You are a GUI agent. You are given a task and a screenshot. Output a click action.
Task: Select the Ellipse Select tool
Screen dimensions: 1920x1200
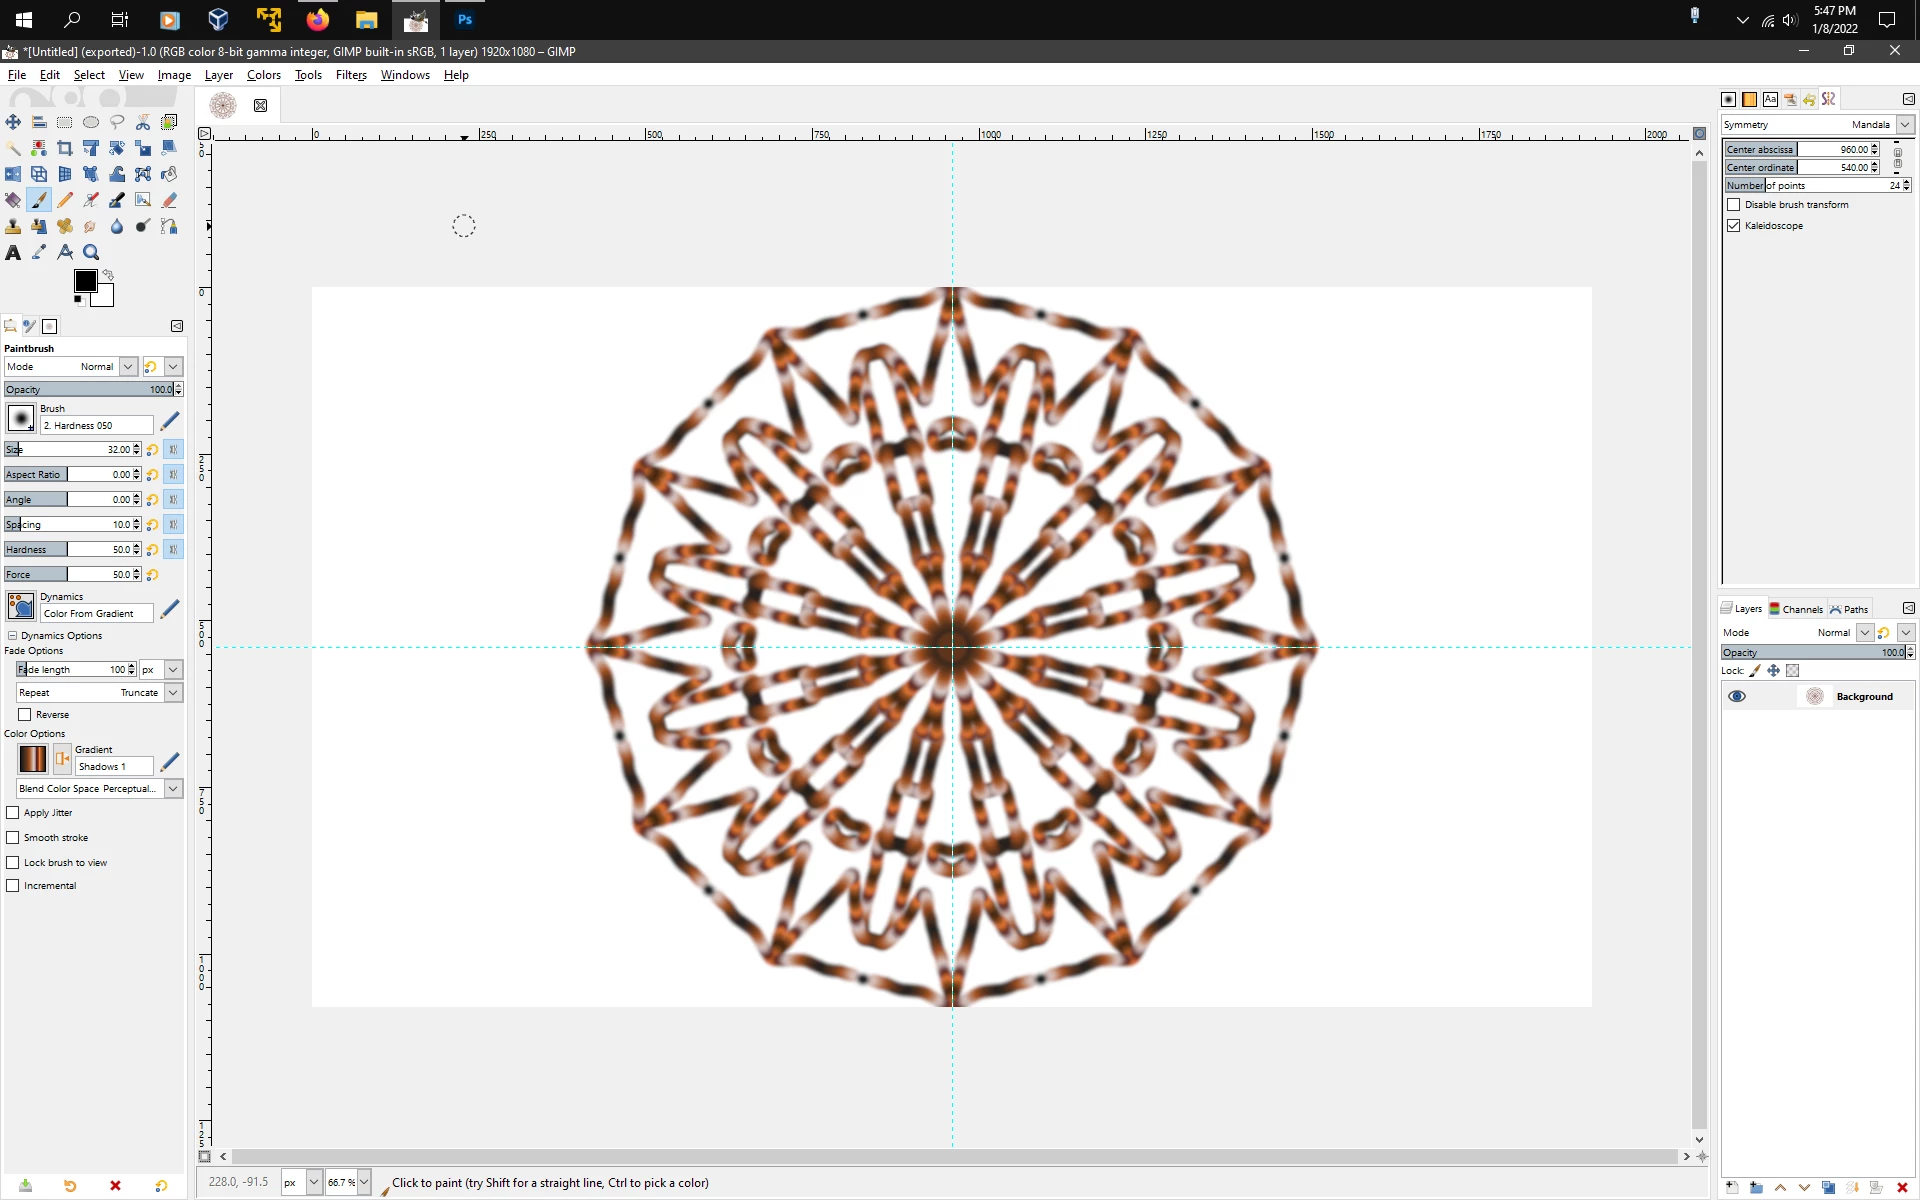pos(91,122)
